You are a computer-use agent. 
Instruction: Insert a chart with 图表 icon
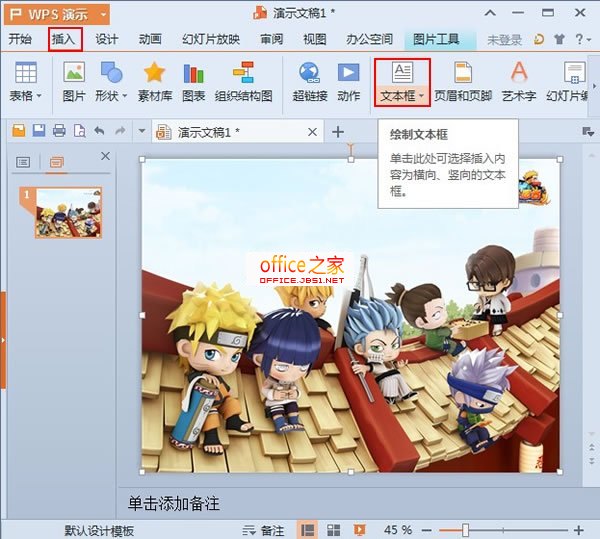[193, 73]
